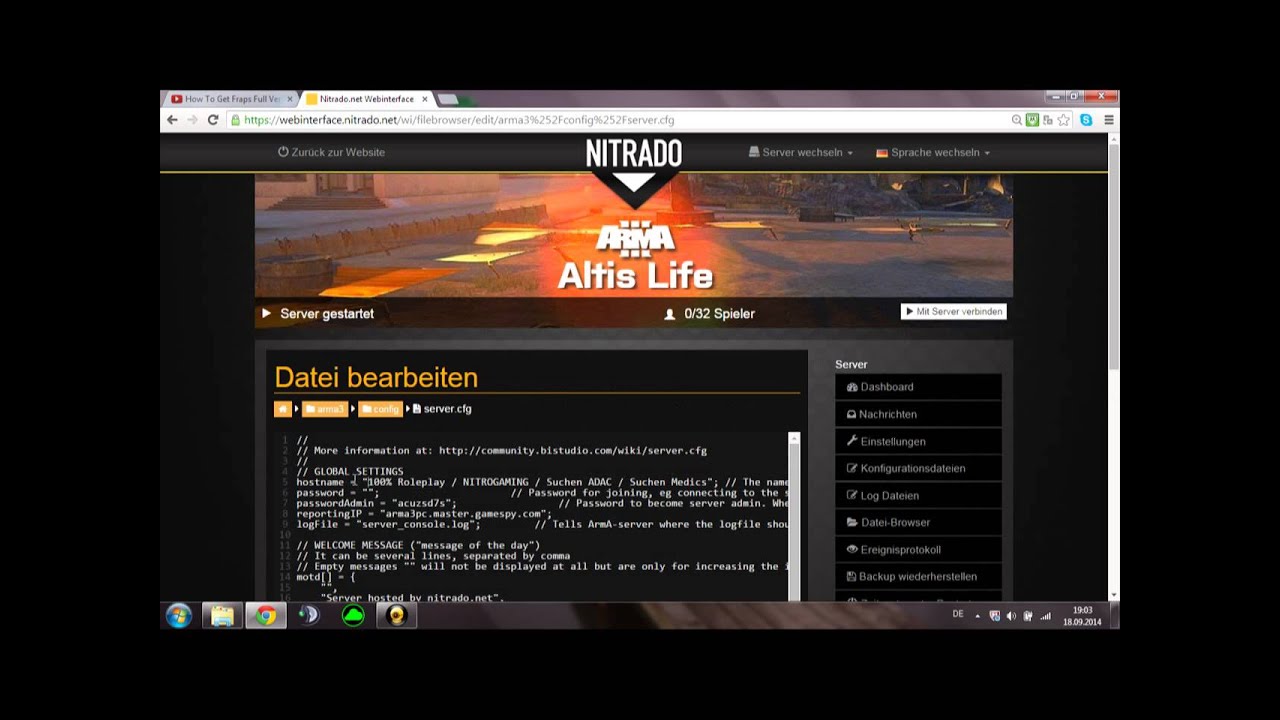Screen dimensions: 1280x720
Task: Click the home icon in the breadcrumb
Action: (283, 409)
